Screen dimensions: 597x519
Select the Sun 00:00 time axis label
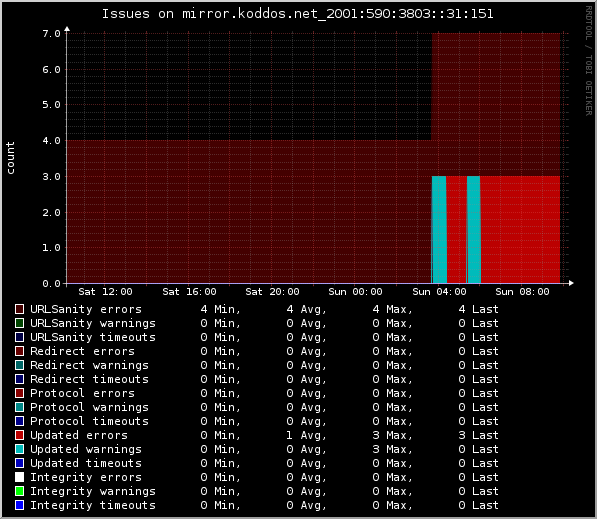click(355, 292)
